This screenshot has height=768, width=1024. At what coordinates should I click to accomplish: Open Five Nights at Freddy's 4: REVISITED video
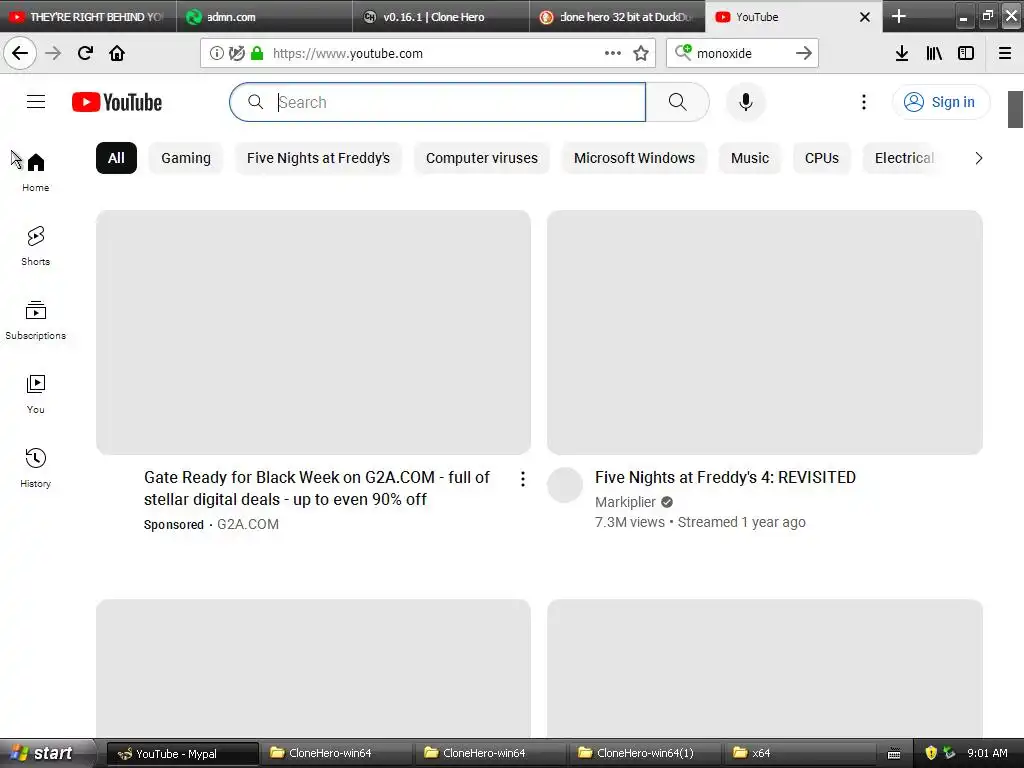[x=725, y=477]
